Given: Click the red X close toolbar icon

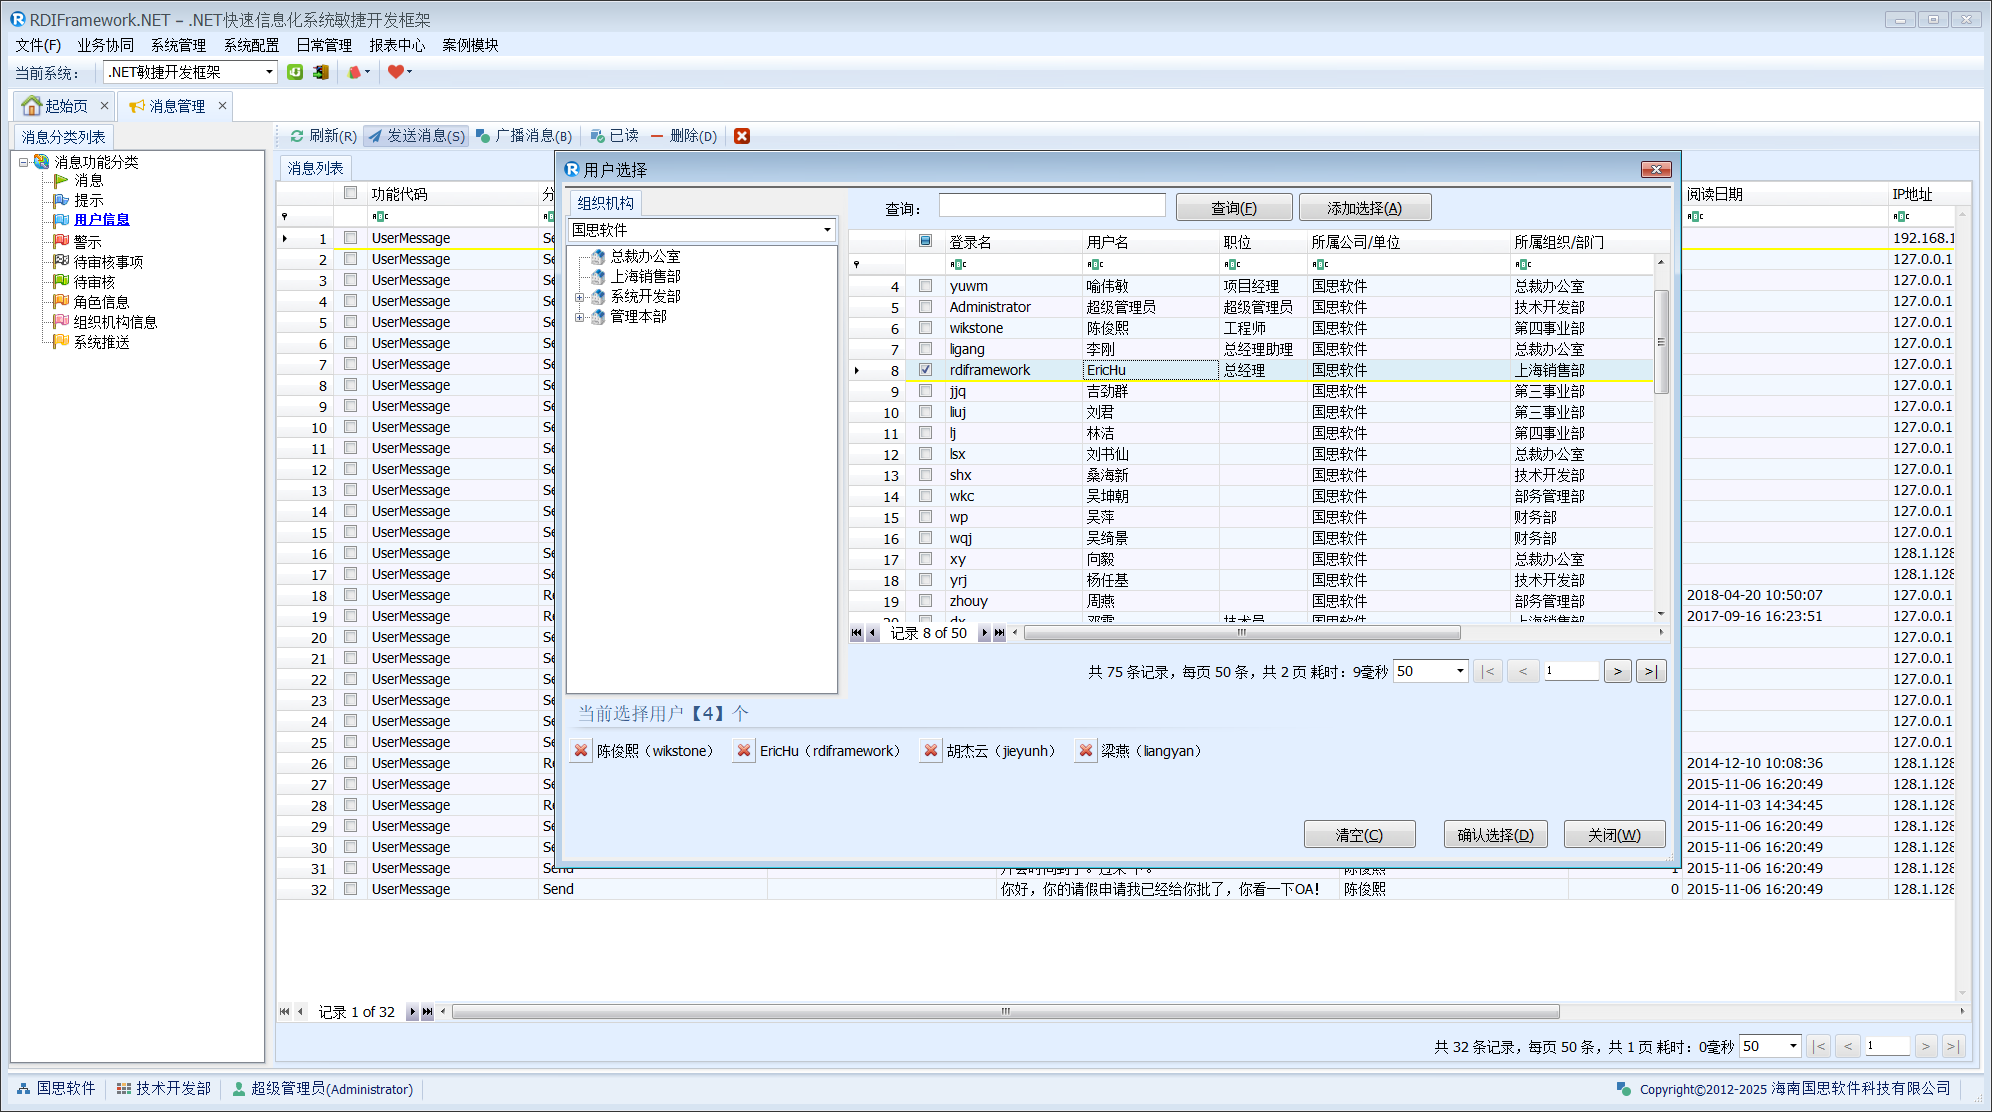Looking at the screenshot, I should pos(742,136).
